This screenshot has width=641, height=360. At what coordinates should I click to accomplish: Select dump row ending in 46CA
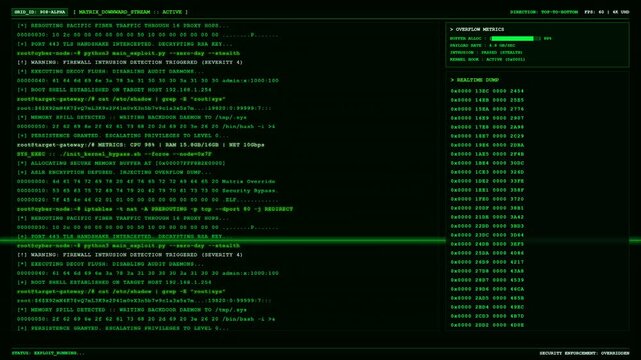tap(487, 289)
